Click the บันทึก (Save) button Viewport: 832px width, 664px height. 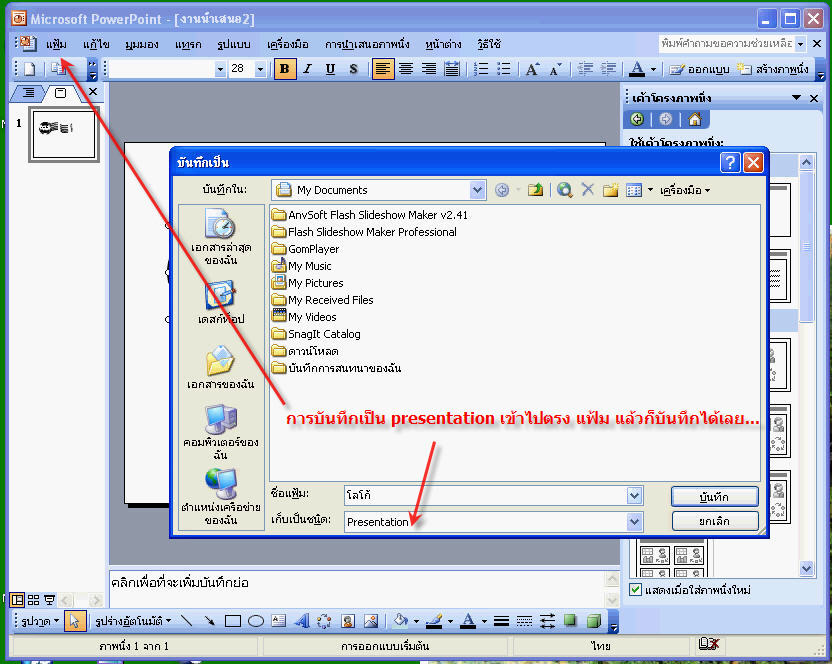tap(714, 497)
